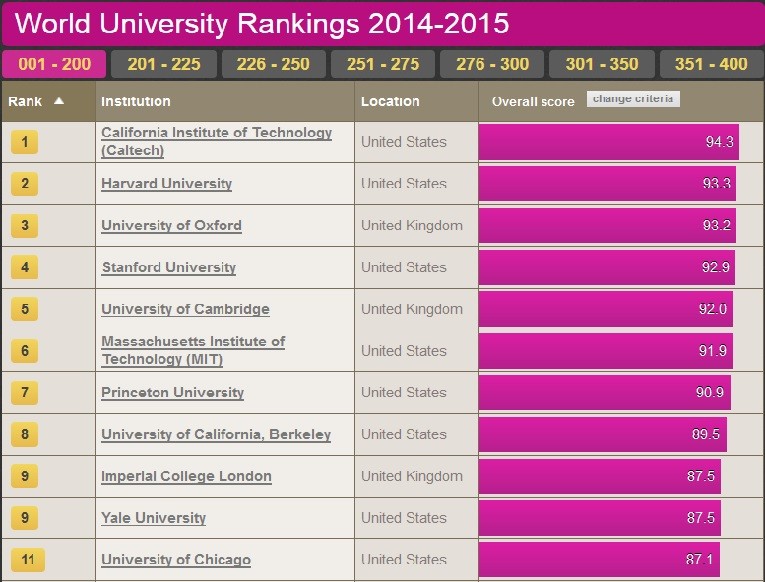Switch to the 201 - 225 tab

164,64
